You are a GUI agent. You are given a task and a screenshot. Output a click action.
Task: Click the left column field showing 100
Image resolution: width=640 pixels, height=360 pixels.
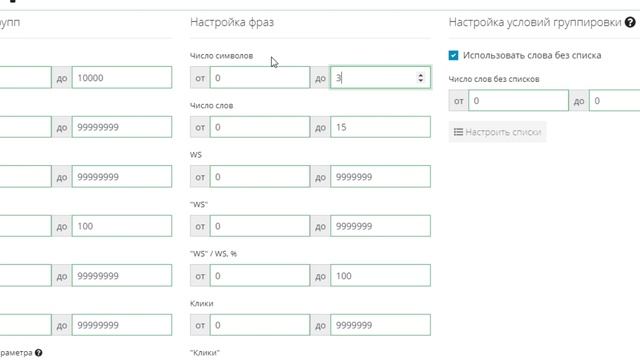click(x=122, y=226)
